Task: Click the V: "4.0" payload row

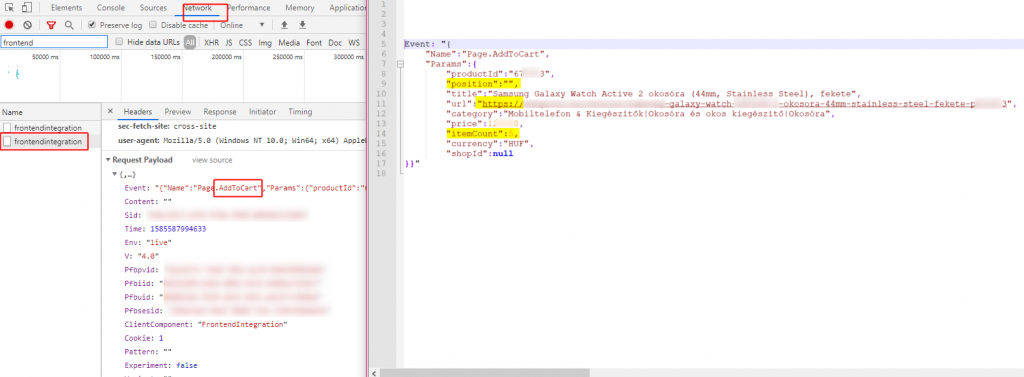Action: coord(142,256)
